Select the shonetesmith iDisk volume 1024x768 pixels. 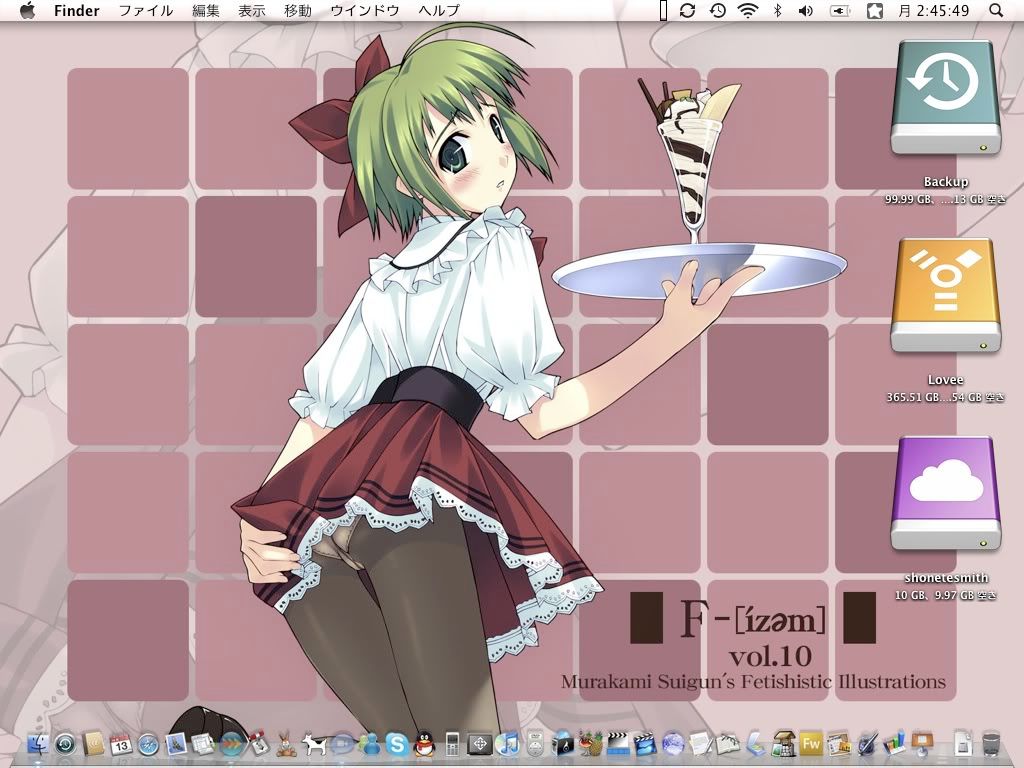(x=946, y=494)
